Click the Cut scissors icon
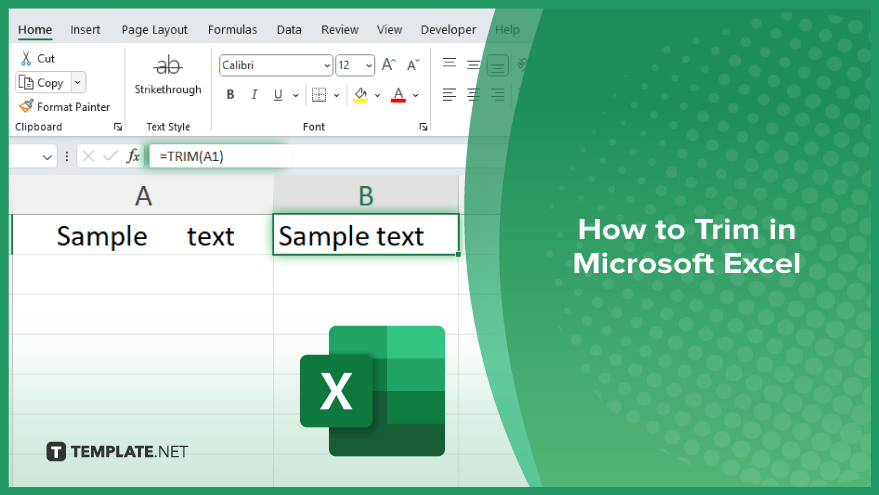Viewport: 879px width, 495px height. click(x=26, y=58)
